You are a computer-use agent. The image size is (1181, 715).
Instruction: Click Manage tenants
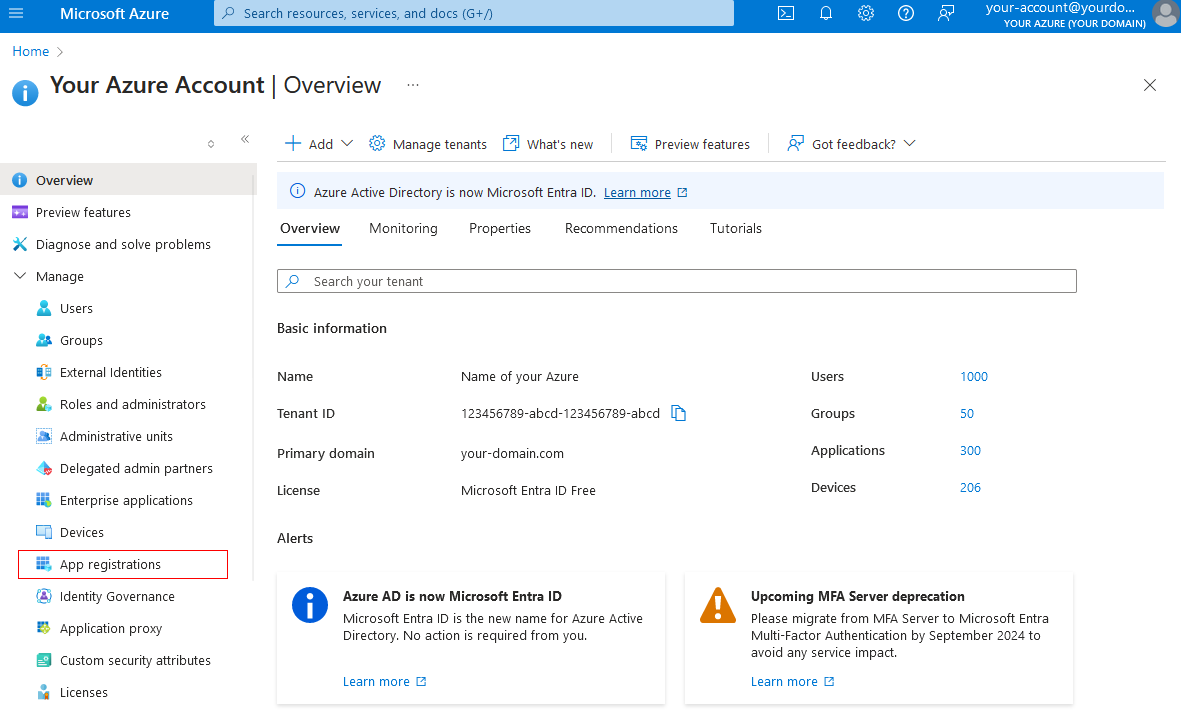[428, 144]
